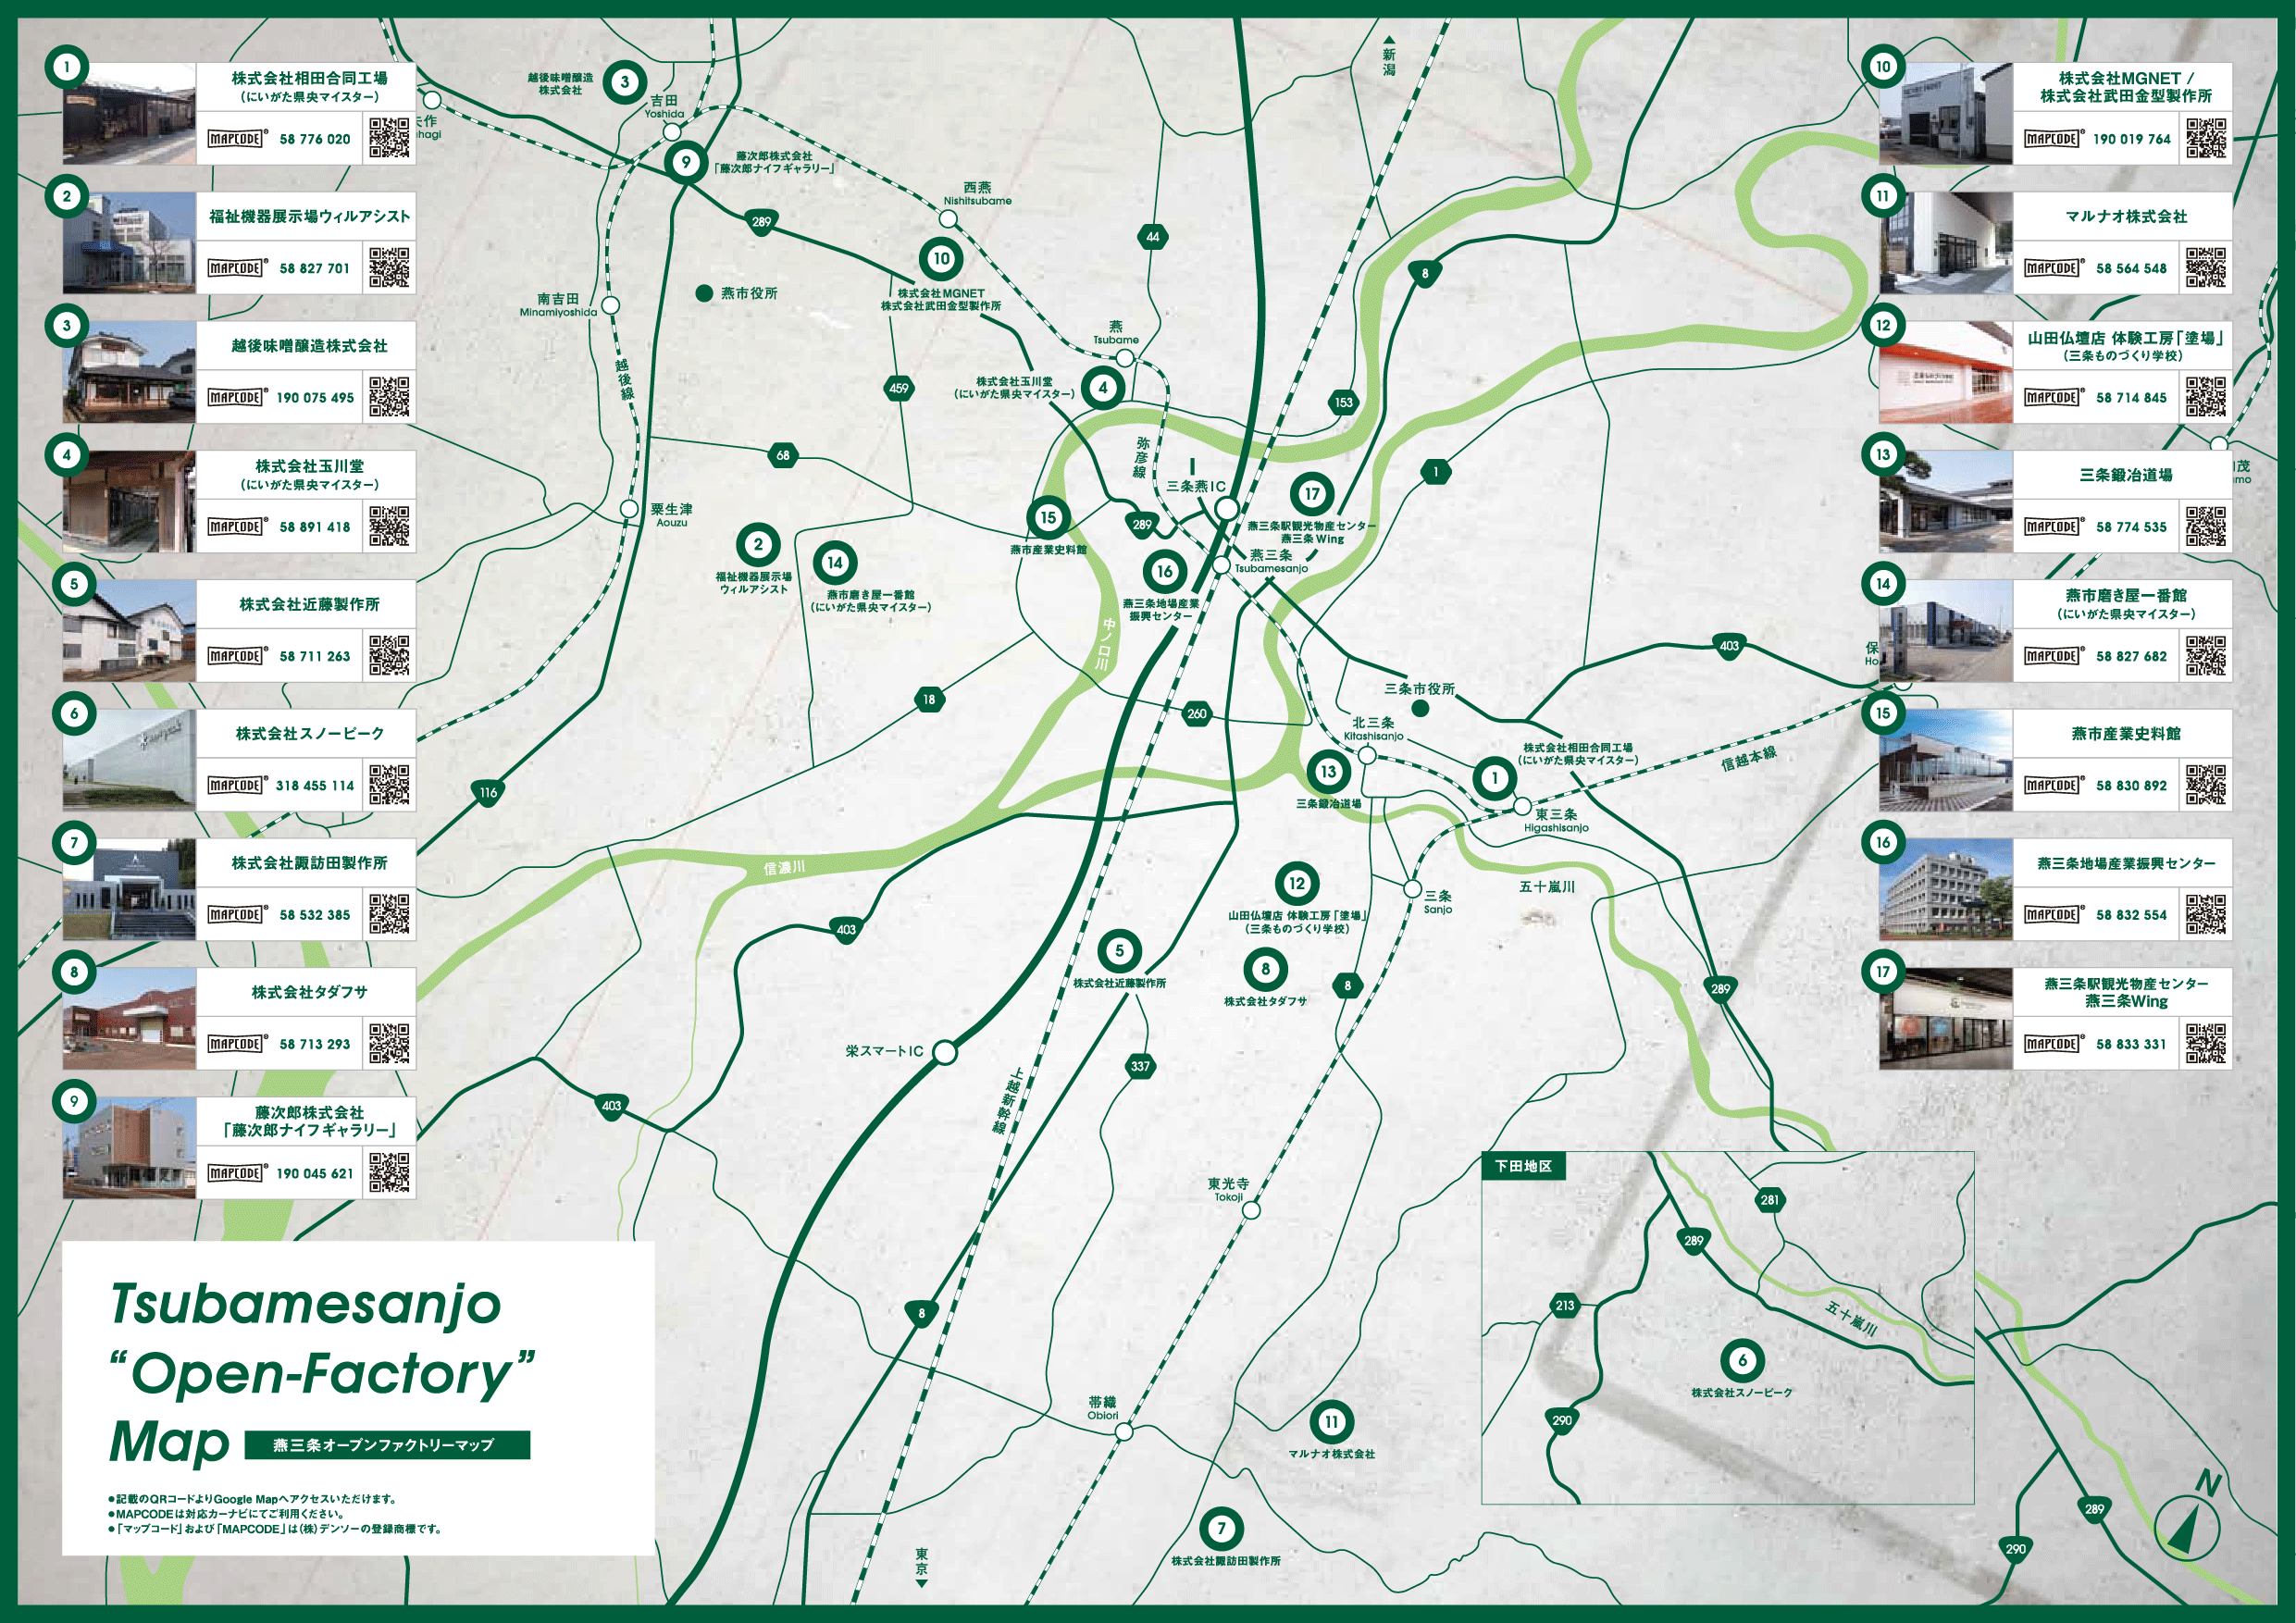Click the 栄スマートIC interchange circle
2296x1623 pixels.
pyautogui.click(x=944, y=1052)
